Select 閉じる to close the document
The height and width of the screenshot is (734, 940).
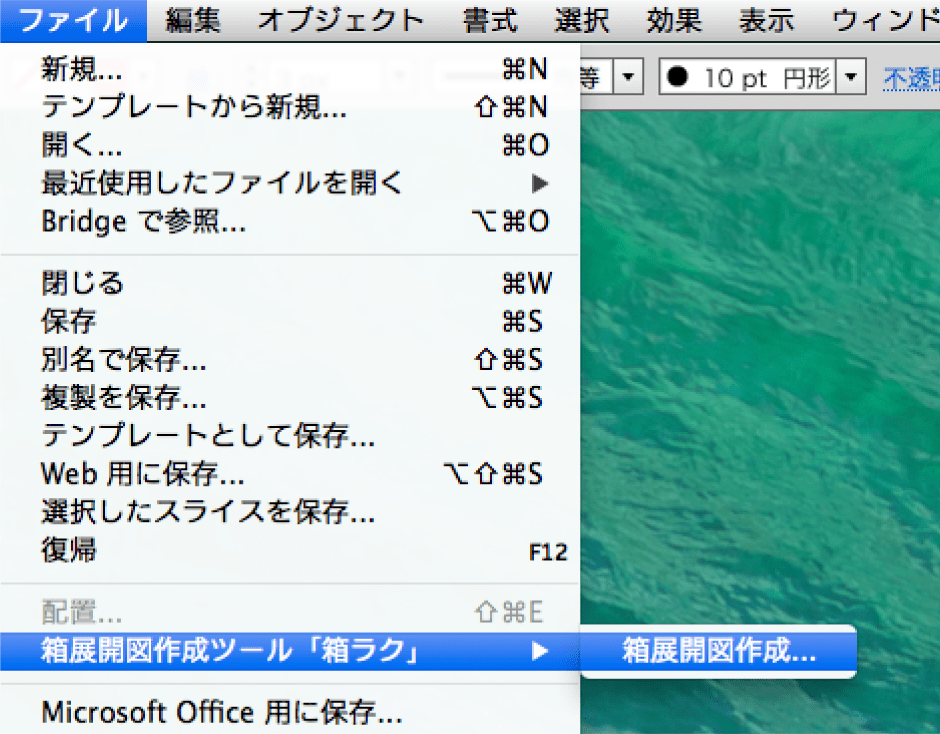click(83, 283)
